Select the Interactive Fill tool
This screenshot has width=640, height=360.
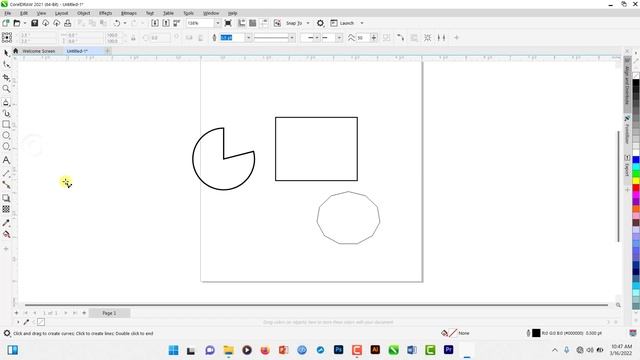[x=6, y=234]
